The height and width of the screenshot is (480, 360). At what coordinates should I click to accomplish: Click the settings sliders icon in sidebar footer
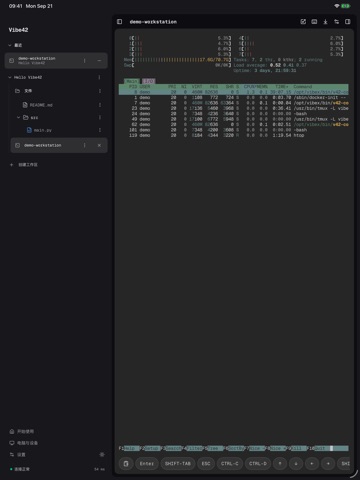pos(12,455)
